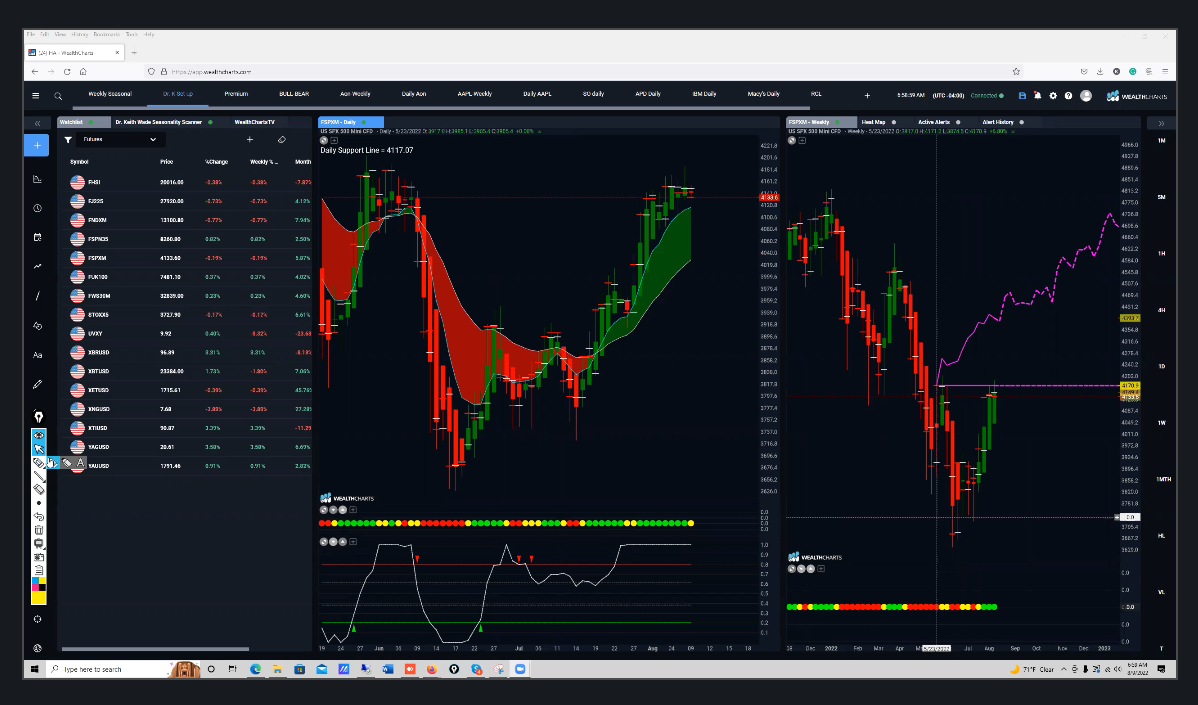Select the pencil drawing tool in sidebar
Image resolution: width=1198 pixels, height=705 pixels.
coord(37,384)
